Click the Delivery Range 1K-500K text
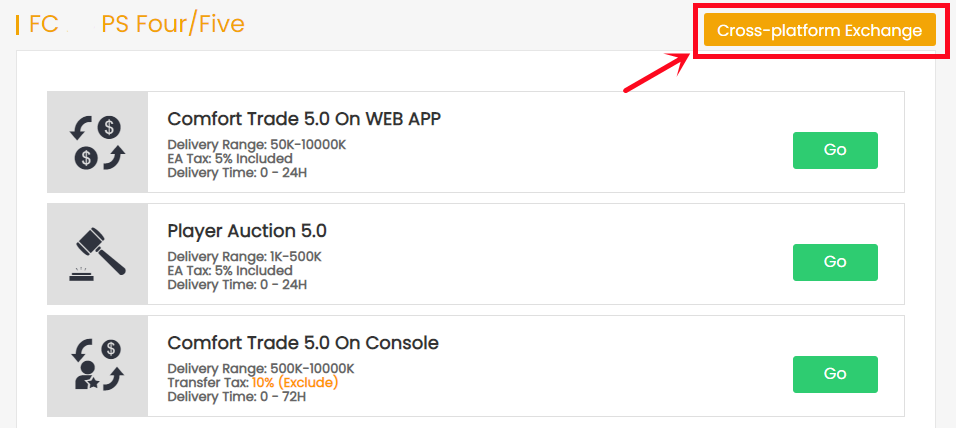This screenshot has height=428, width=956. 244,256
